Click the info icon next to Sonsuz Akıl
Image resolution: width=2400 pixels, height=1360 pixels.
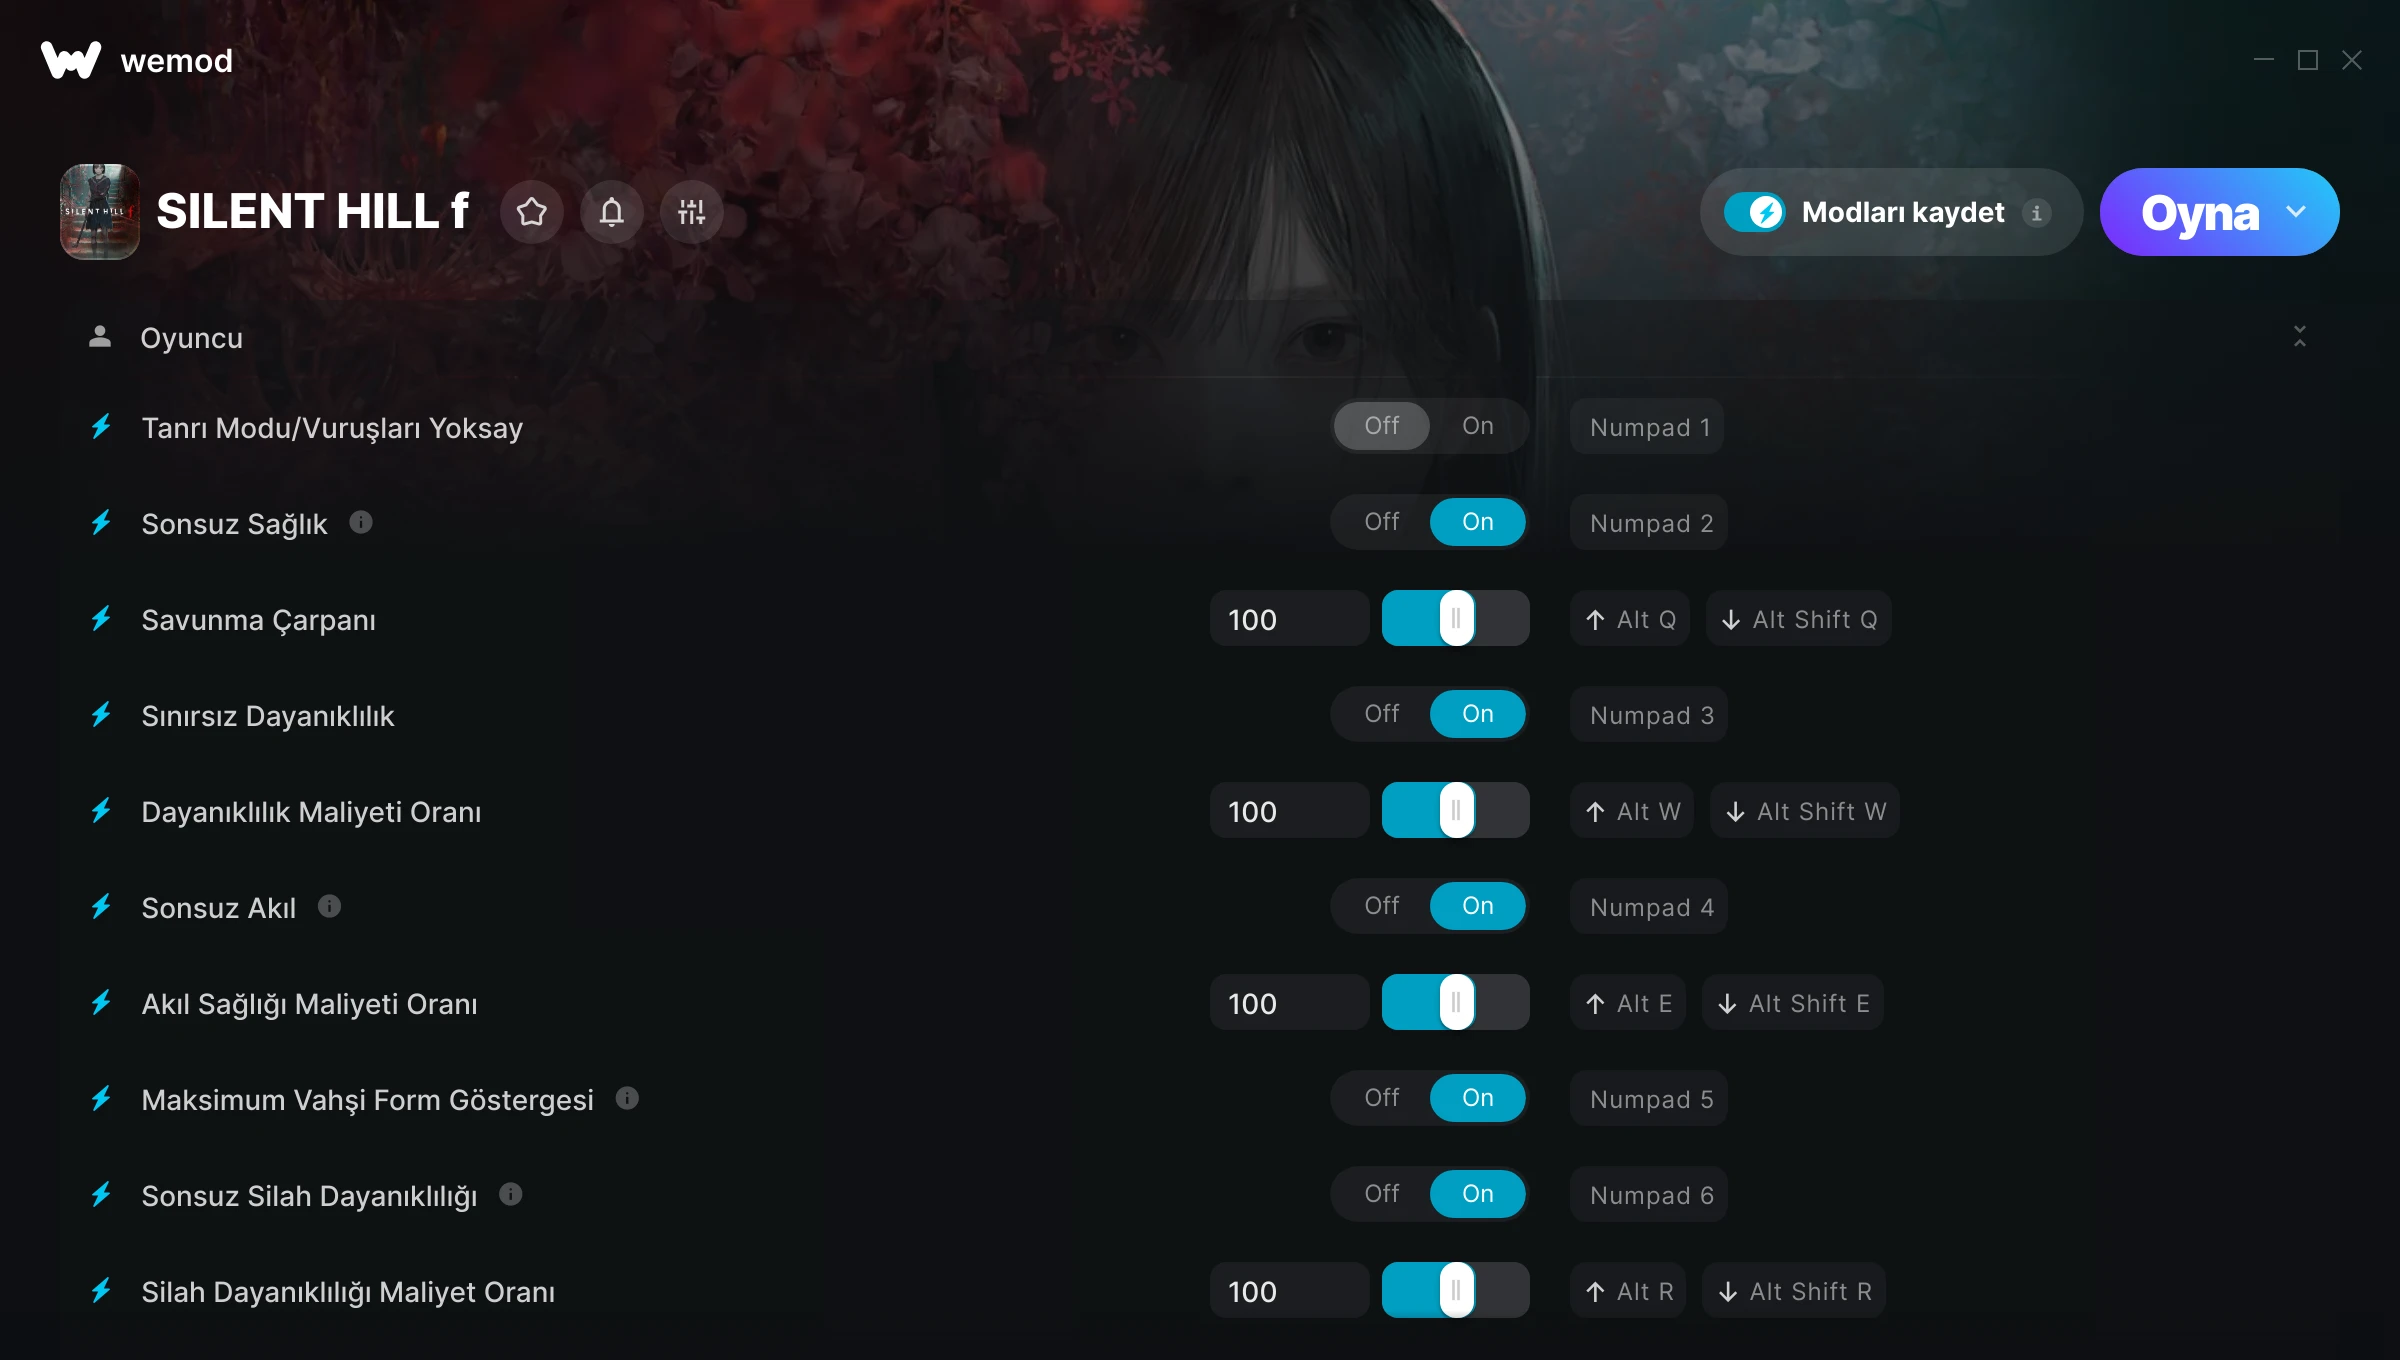tap(330, 906)
